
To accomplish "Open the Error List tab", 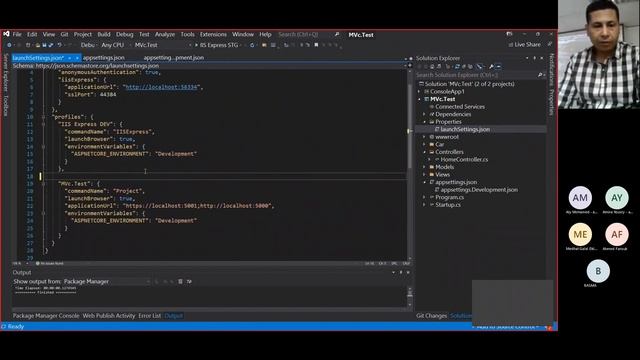I will click(x=149, y=316).
